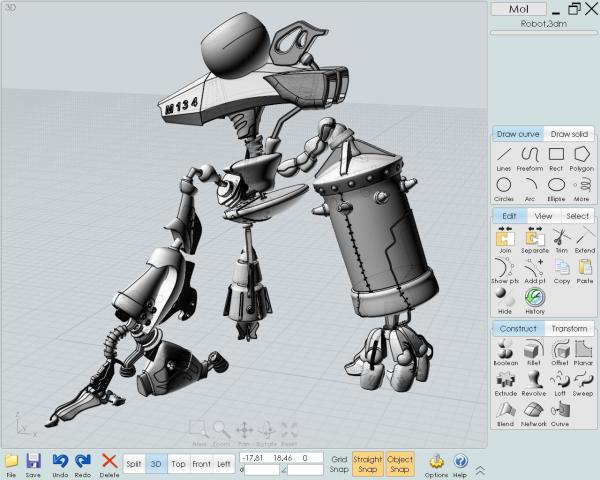Switch to the Draw solid tab

tap(569, 134)
